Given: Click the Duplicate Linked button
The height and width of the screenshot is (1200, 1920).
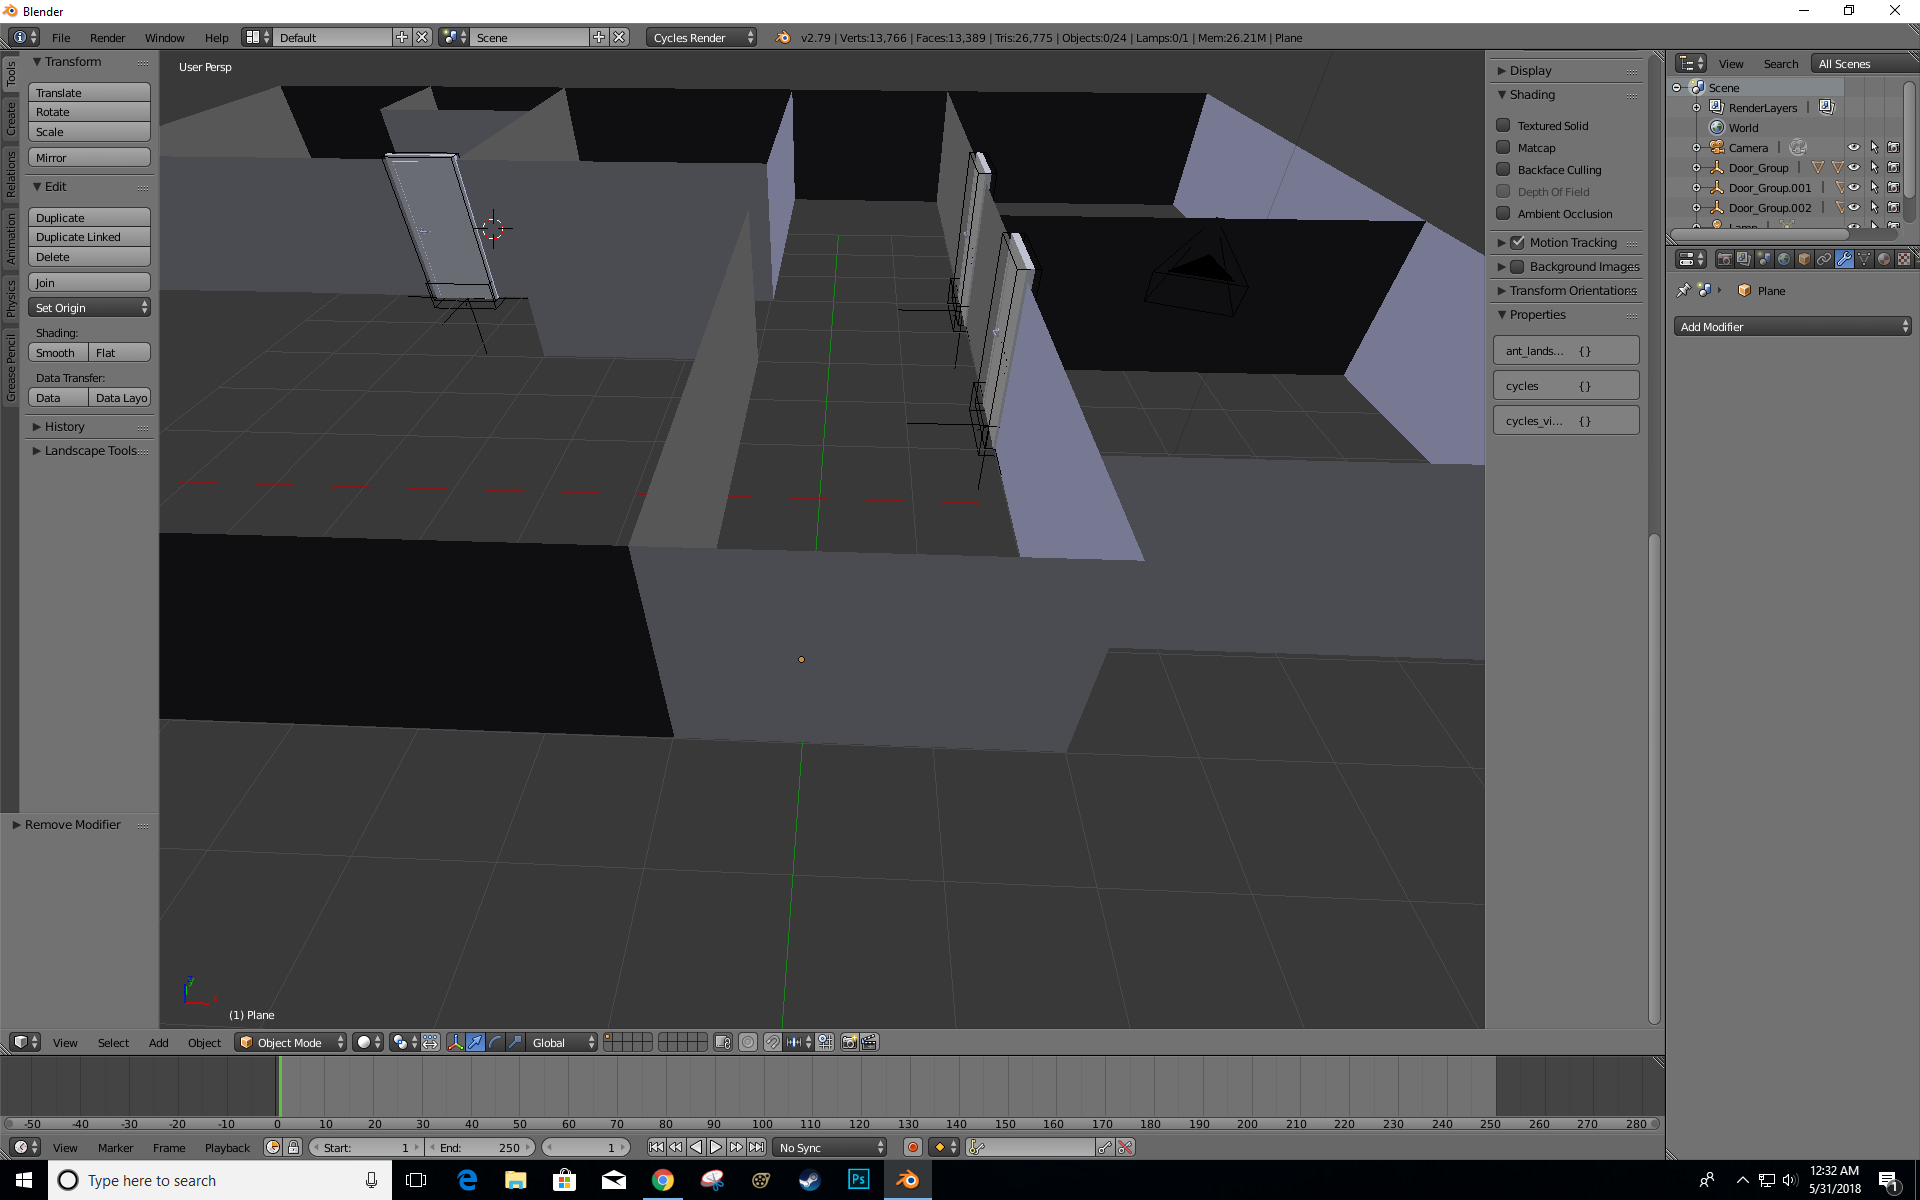Looking at the screenshot, I should point(90,237).
